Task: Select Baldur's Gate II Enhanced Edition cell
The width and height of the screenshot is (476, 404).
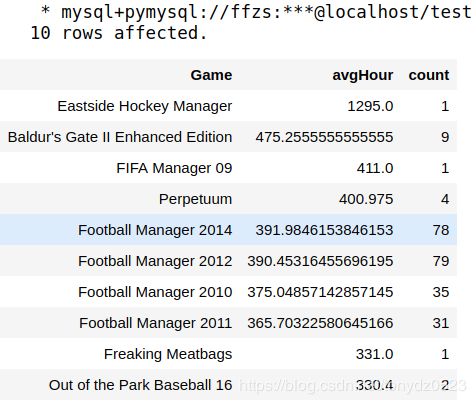Action: point(120,137)
